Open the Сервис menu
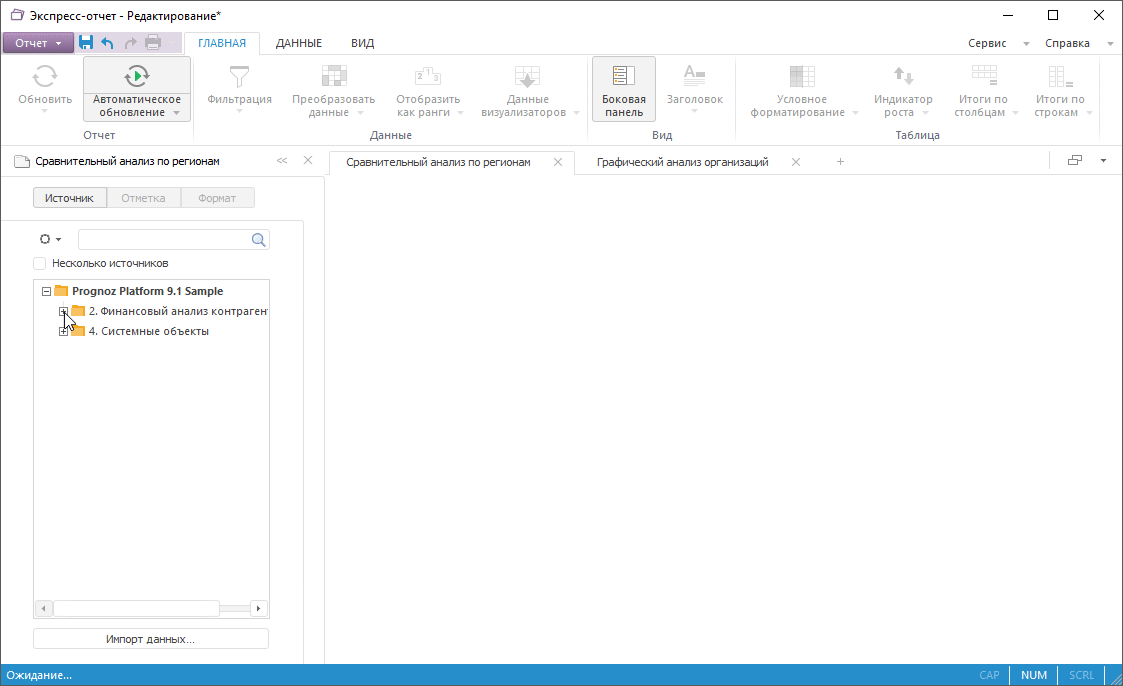Screen dimensions: 1123x686 (x=987, y=43)
